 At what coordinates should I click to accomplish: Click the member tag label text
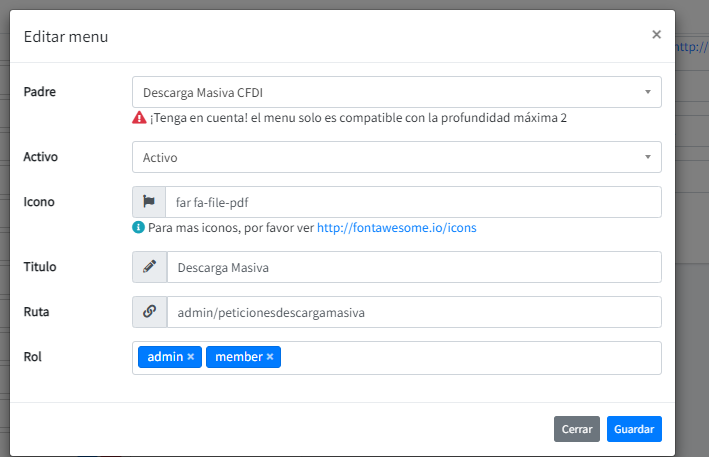tap(238, 357)
